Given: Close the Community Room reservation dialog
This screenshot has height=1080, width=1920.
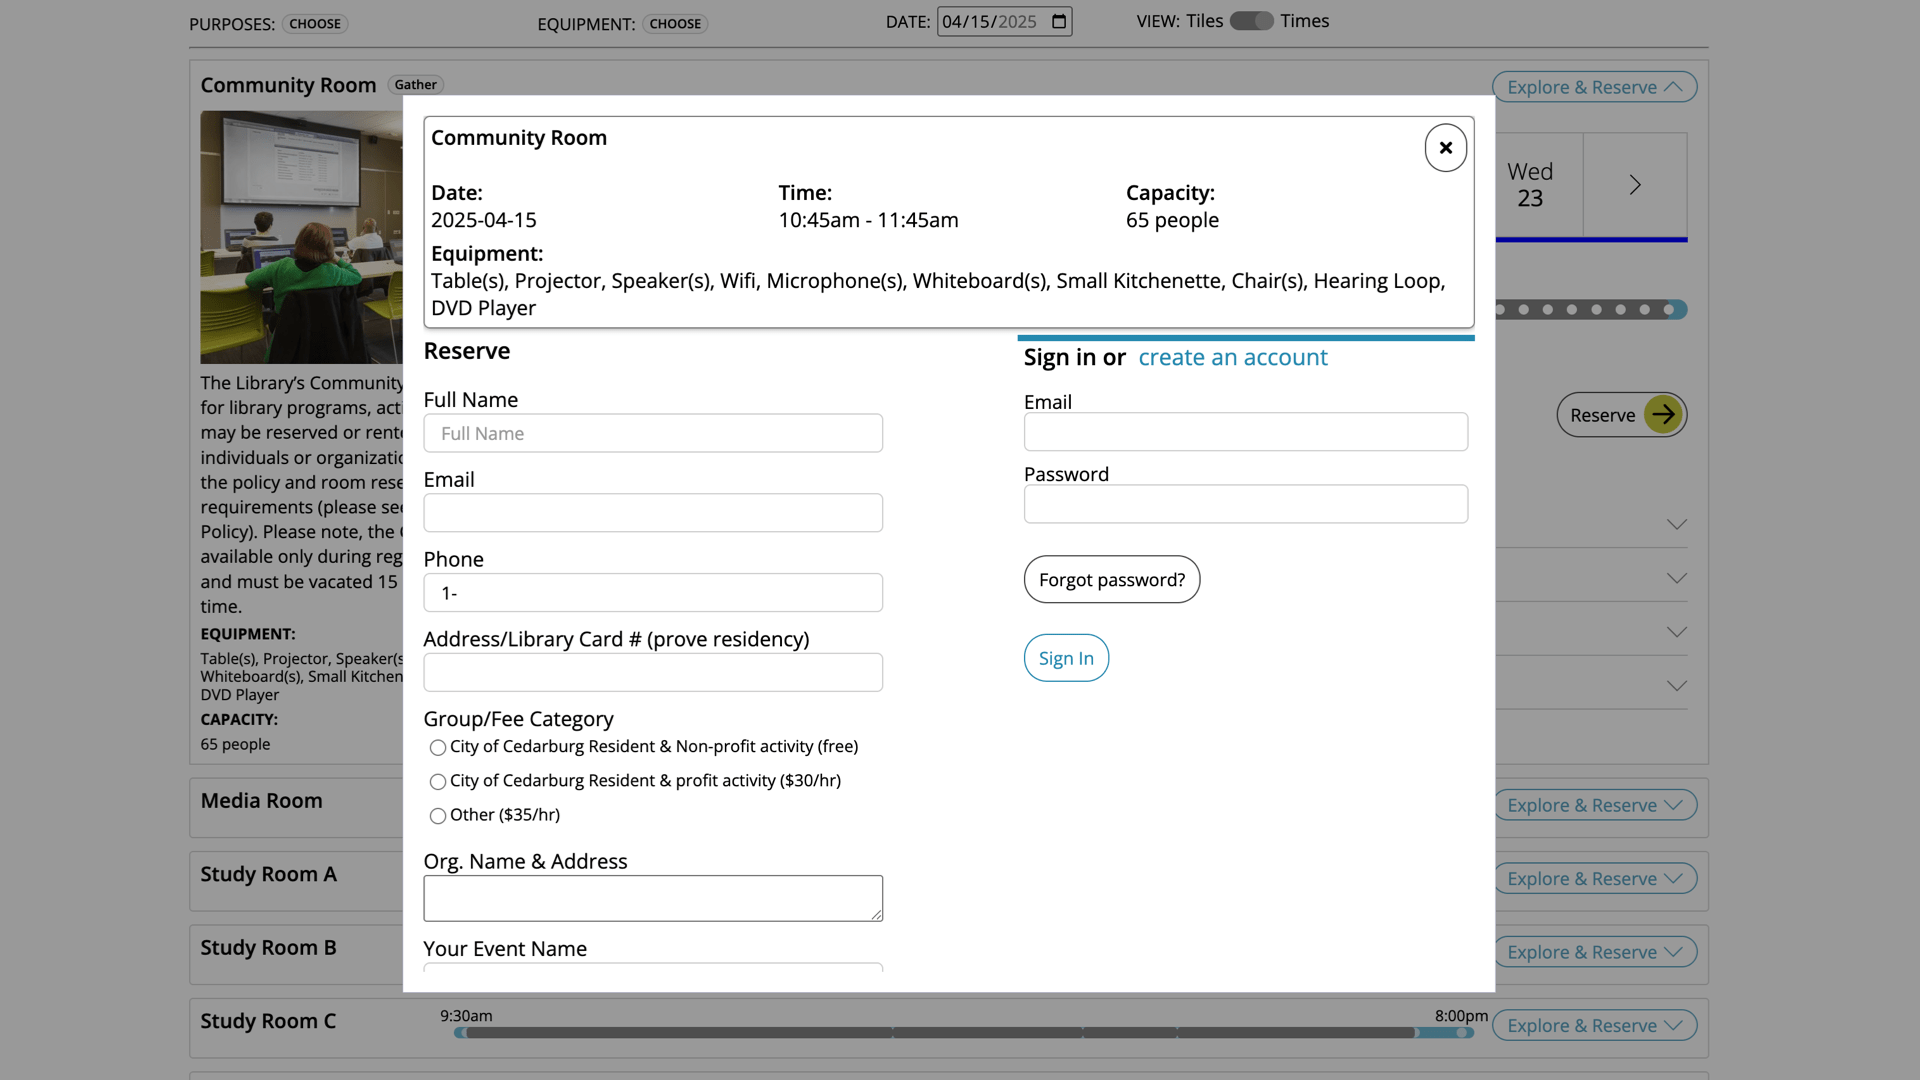Looking at the screenshot, I should click(1445, 148).
